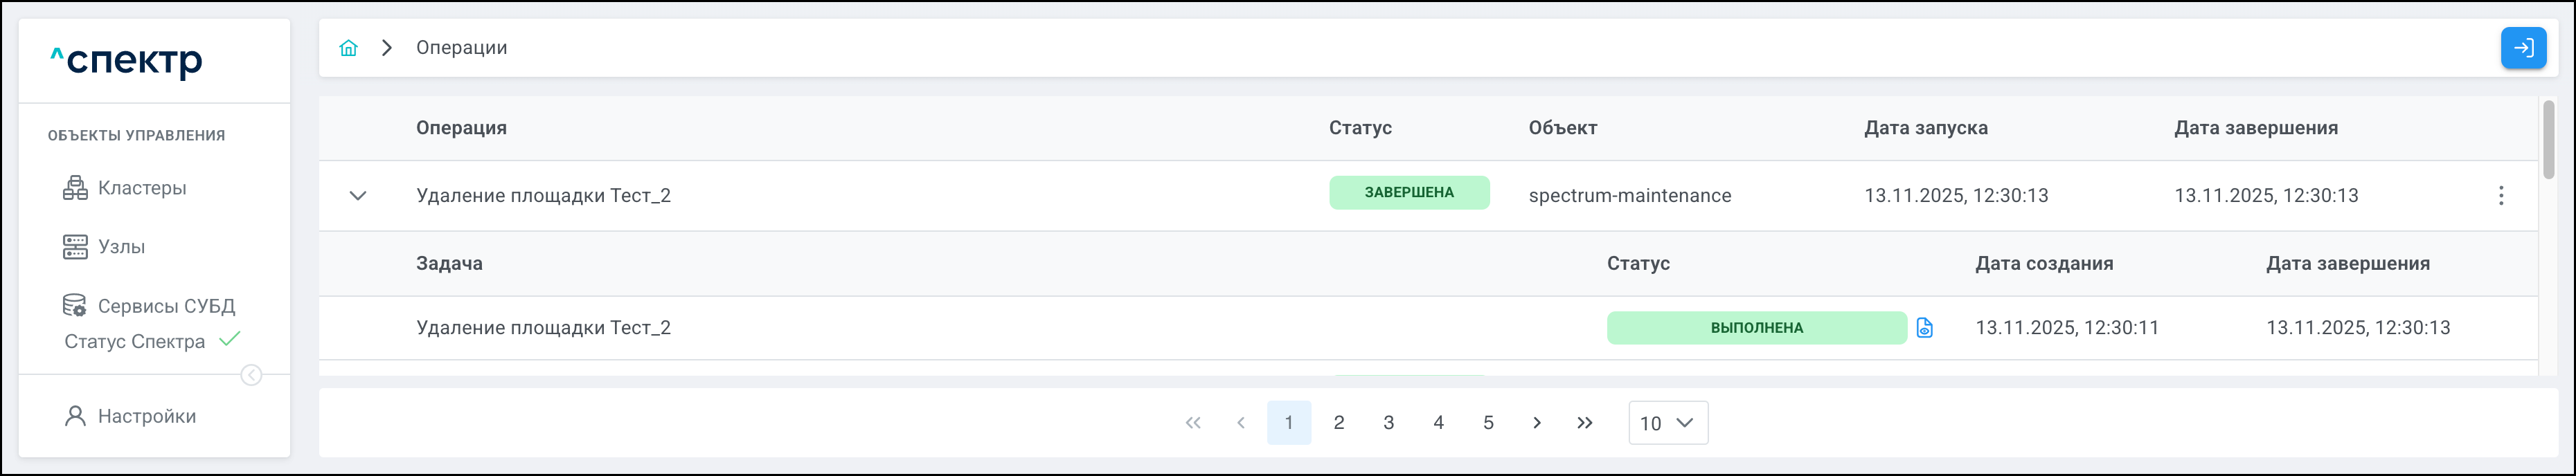Open three-dot actions menu for the operation
This screenshot has width=2576, height=476.
coord(2501,196)
